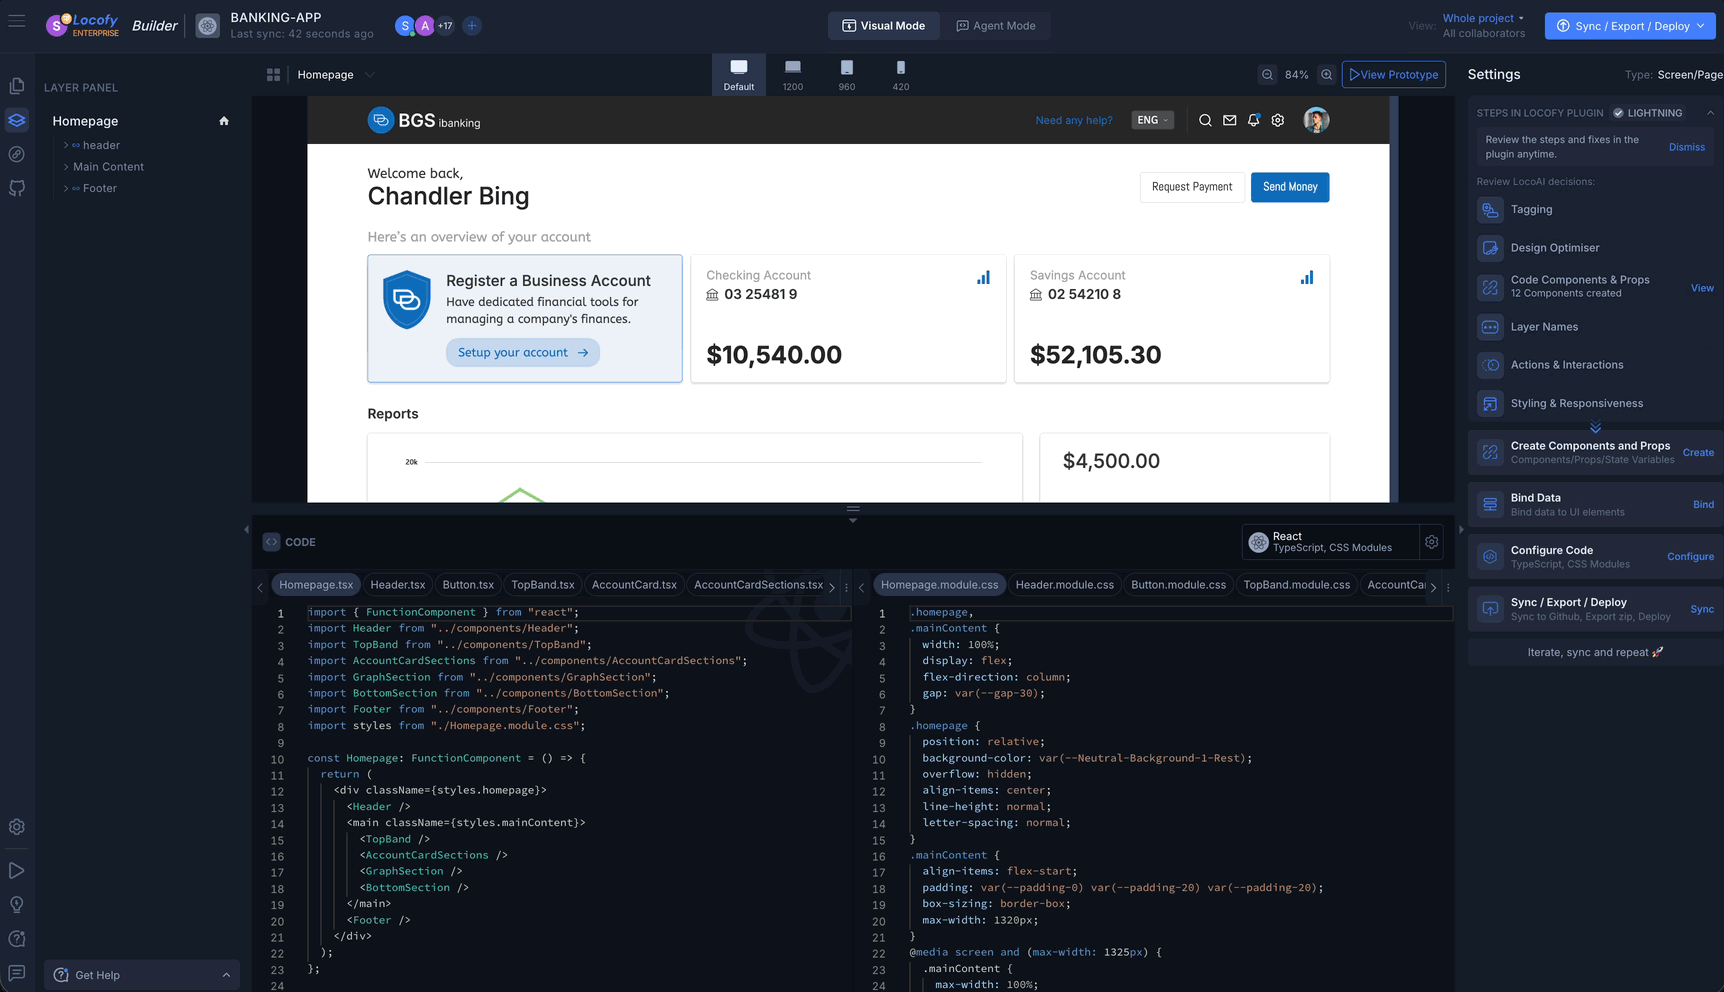
Task: Select the 1200 breakpoint device view
Action: click(x=792, y=75)
